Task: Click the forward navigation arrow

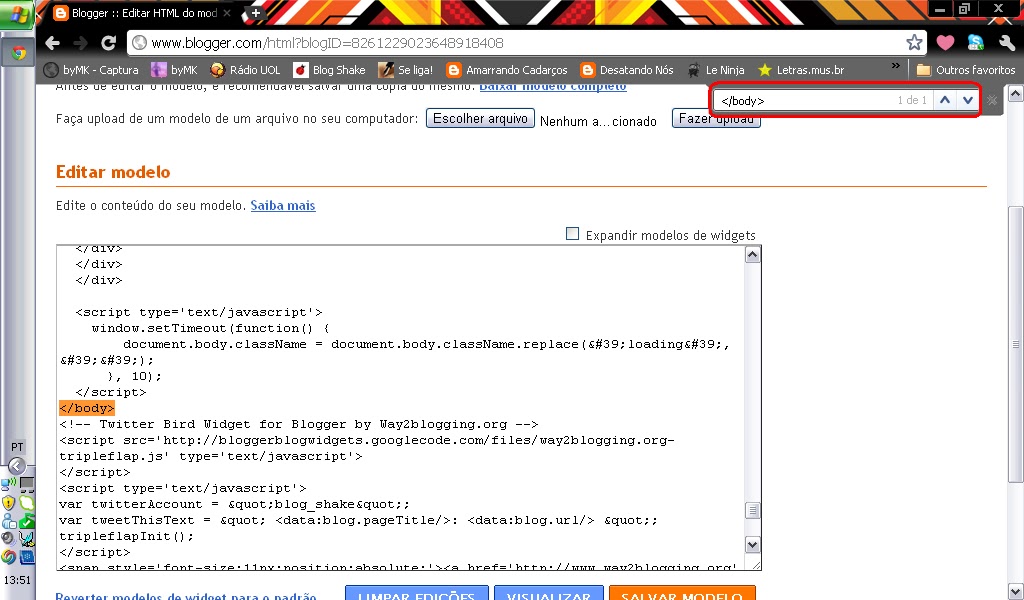Action: [80, 43]
